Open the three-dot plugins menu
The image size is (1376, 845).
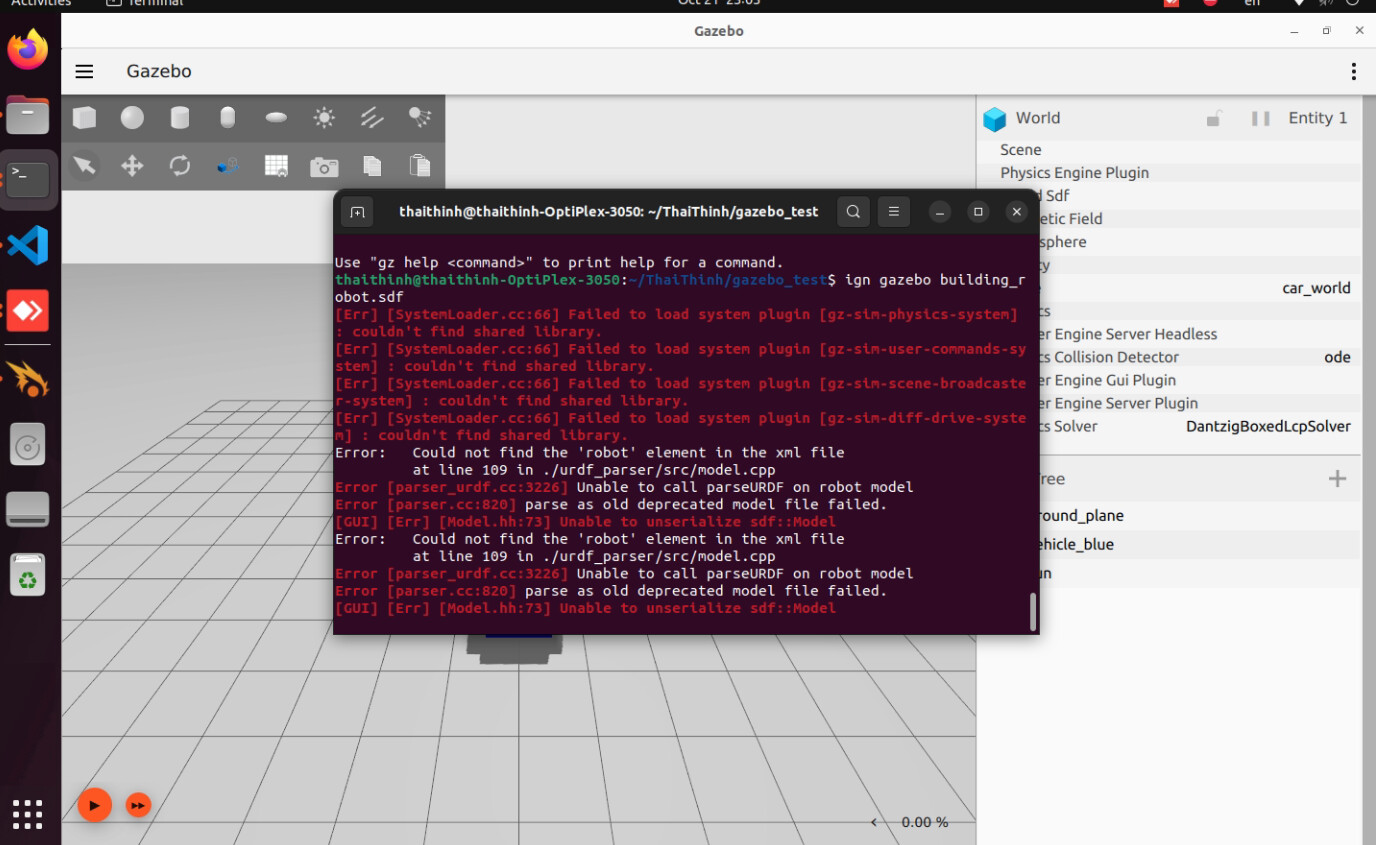point(1353,71)
